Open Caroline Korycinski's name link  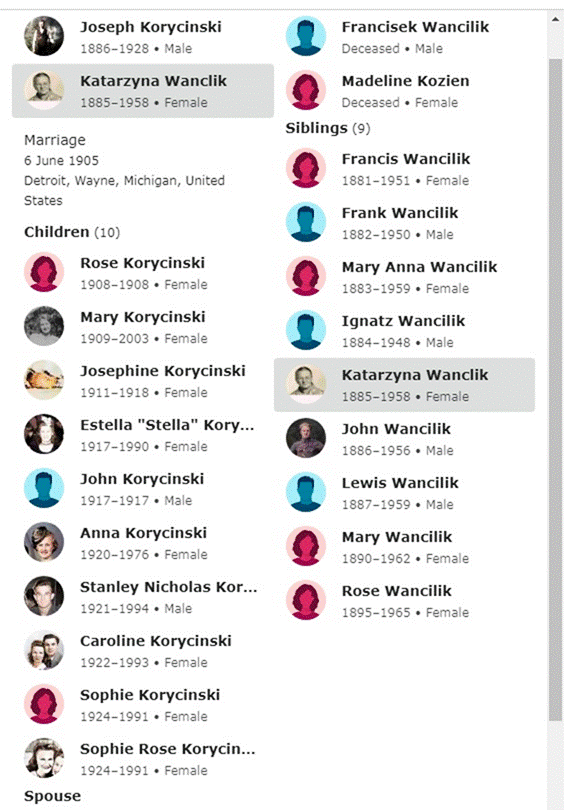pyautogui.click(x=155, y=641)
